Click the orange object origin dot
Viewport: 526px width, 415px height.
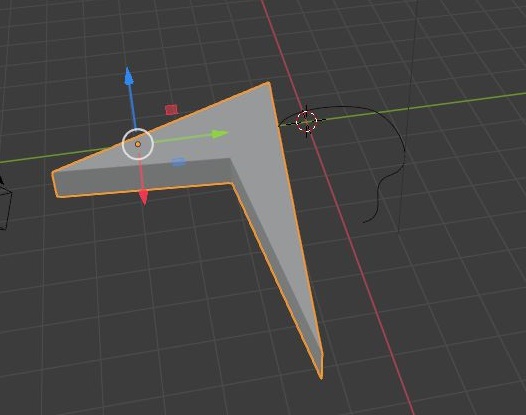point(138,144)
